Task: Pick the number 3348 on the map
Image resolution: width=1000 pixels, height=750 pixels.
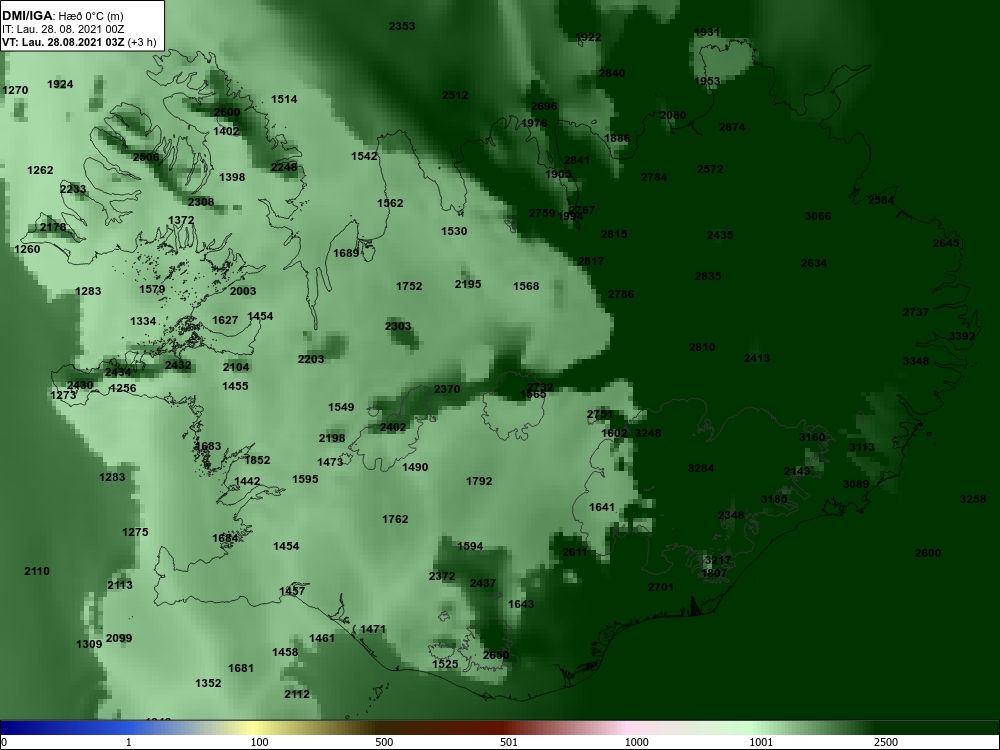Action: pos(916,361)
